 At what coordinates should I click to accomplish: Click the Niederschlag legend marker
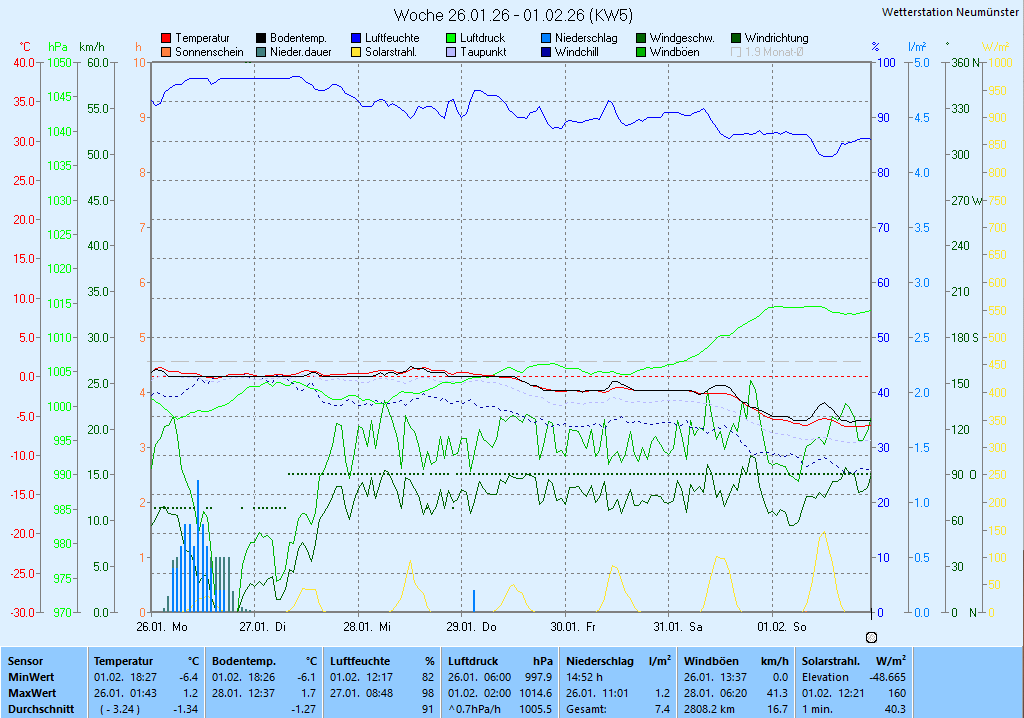546,38
